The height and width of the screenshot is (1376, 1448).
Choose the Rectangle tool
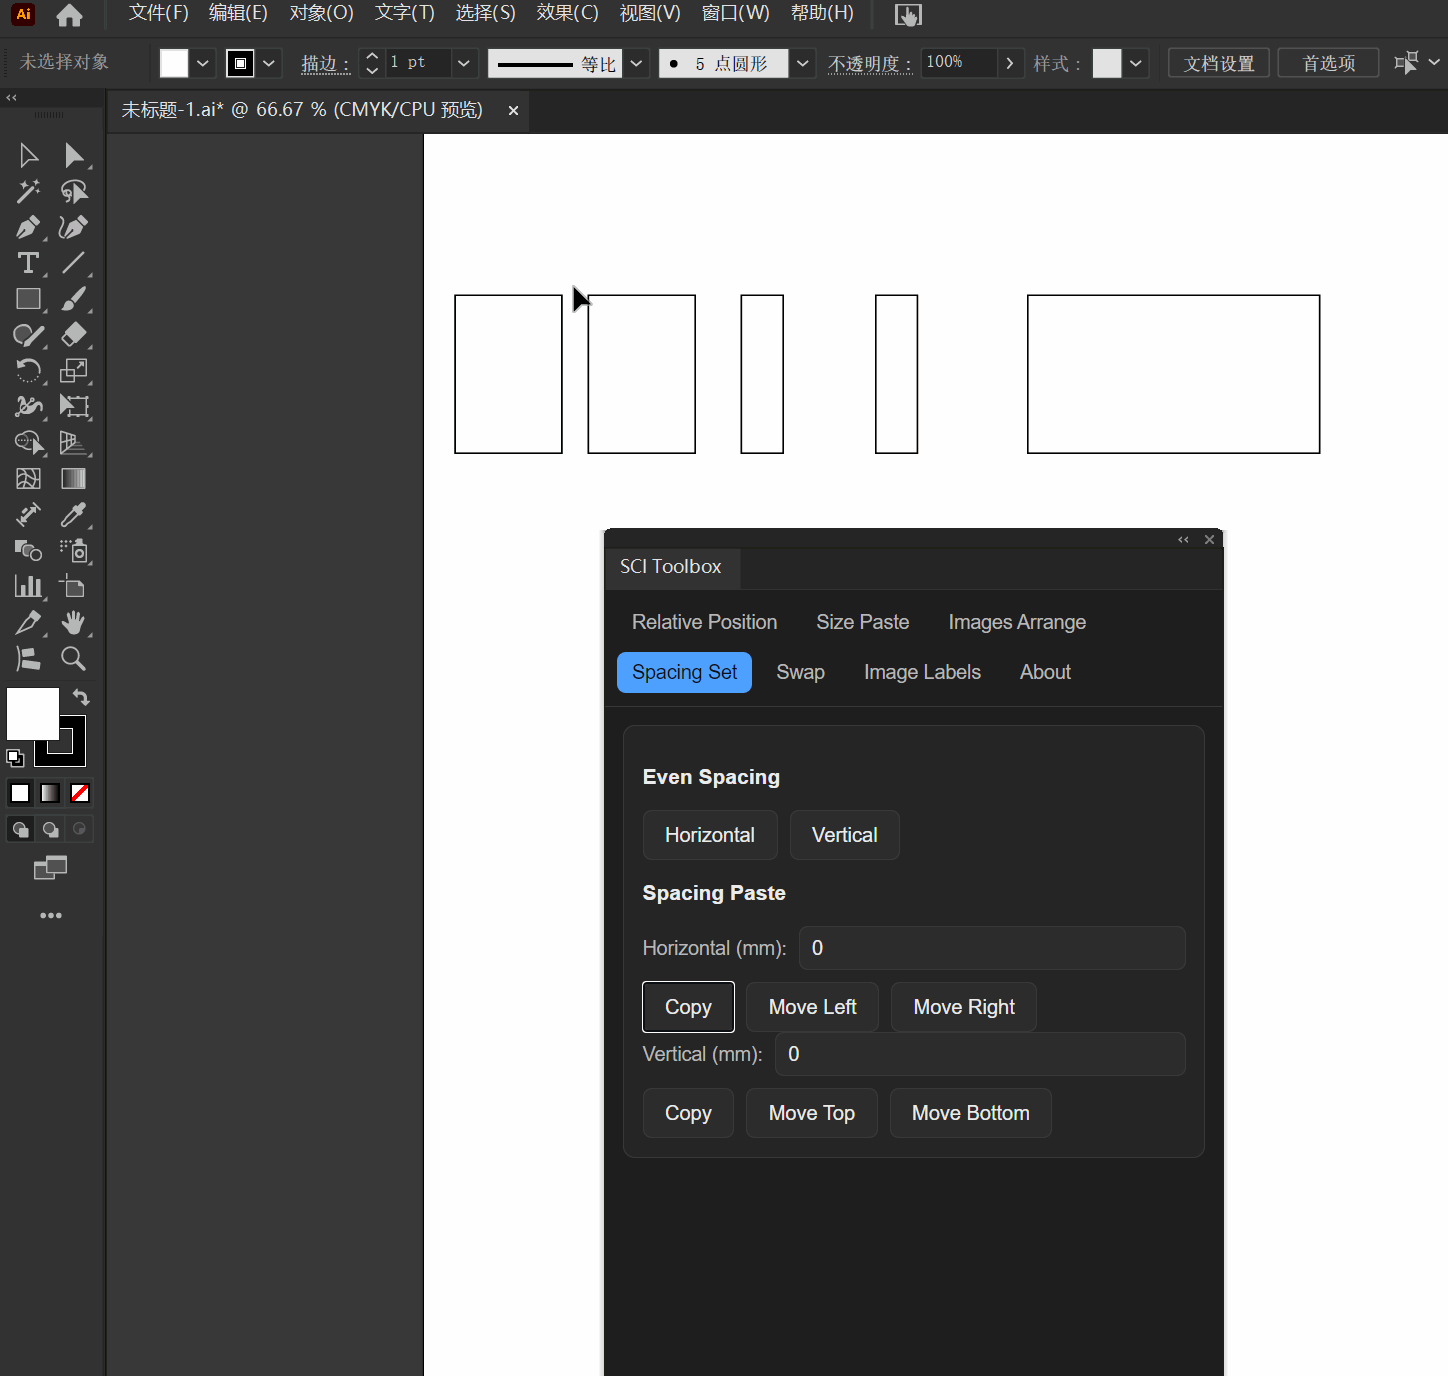[28, 299]
